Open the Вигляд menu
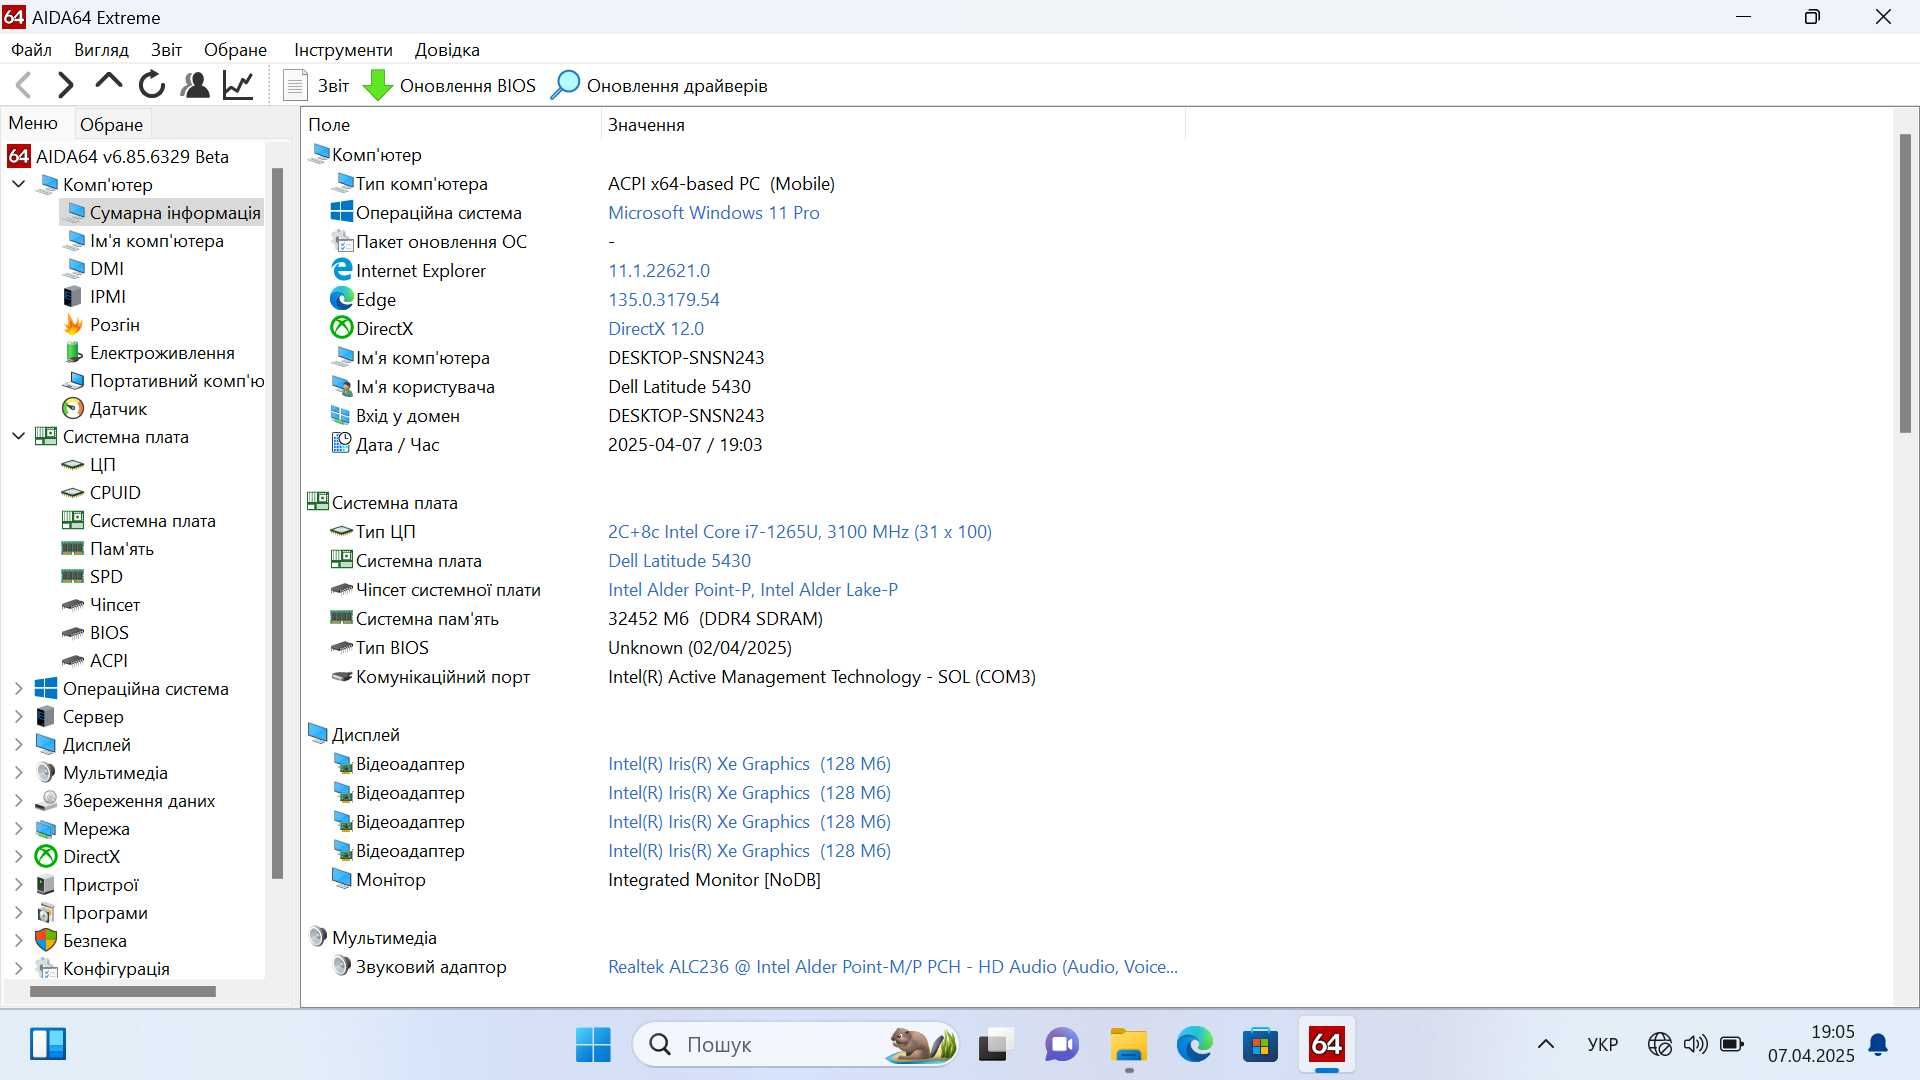Screen dimensions: 1920x1080 click(x=101, y=49)
